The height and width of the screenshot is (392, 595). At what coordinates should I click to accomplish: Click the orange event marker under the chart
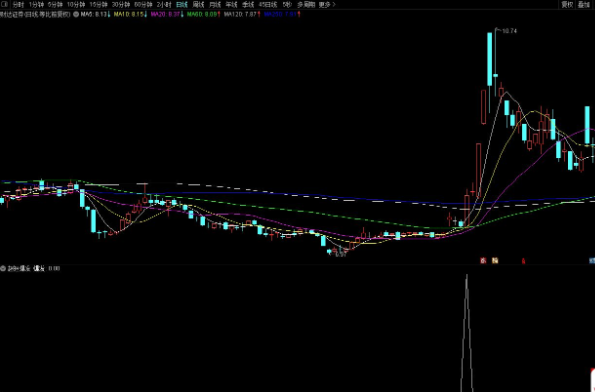tap(495, 260)
